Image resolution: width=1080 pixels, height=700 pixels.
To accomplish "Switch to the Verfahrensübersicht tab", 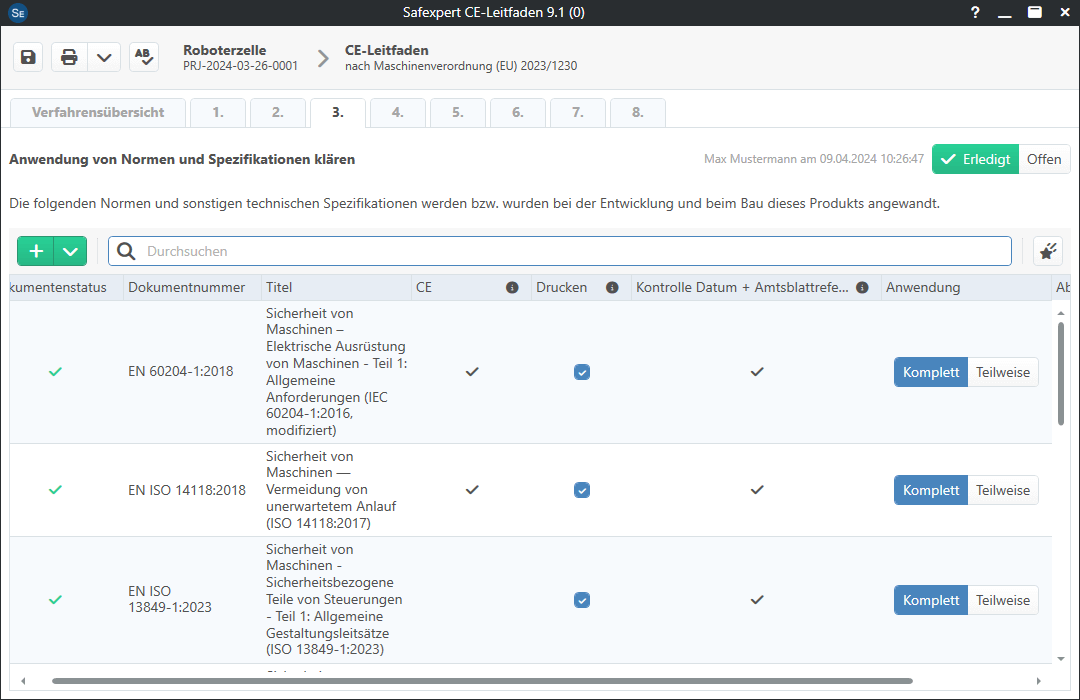I will coord(97,112).
